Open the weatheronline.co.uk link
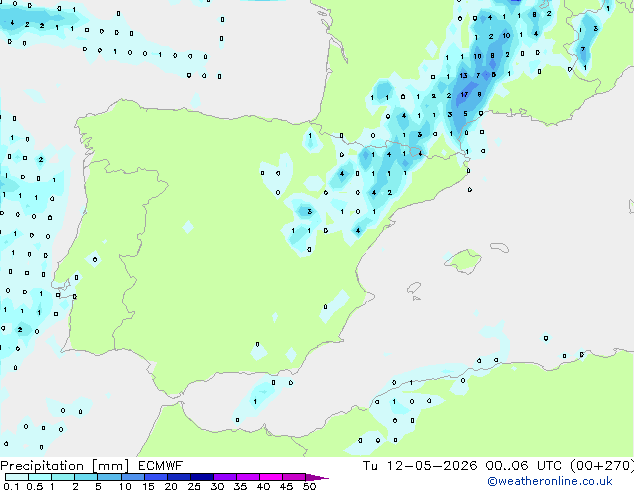 point(550,481)
